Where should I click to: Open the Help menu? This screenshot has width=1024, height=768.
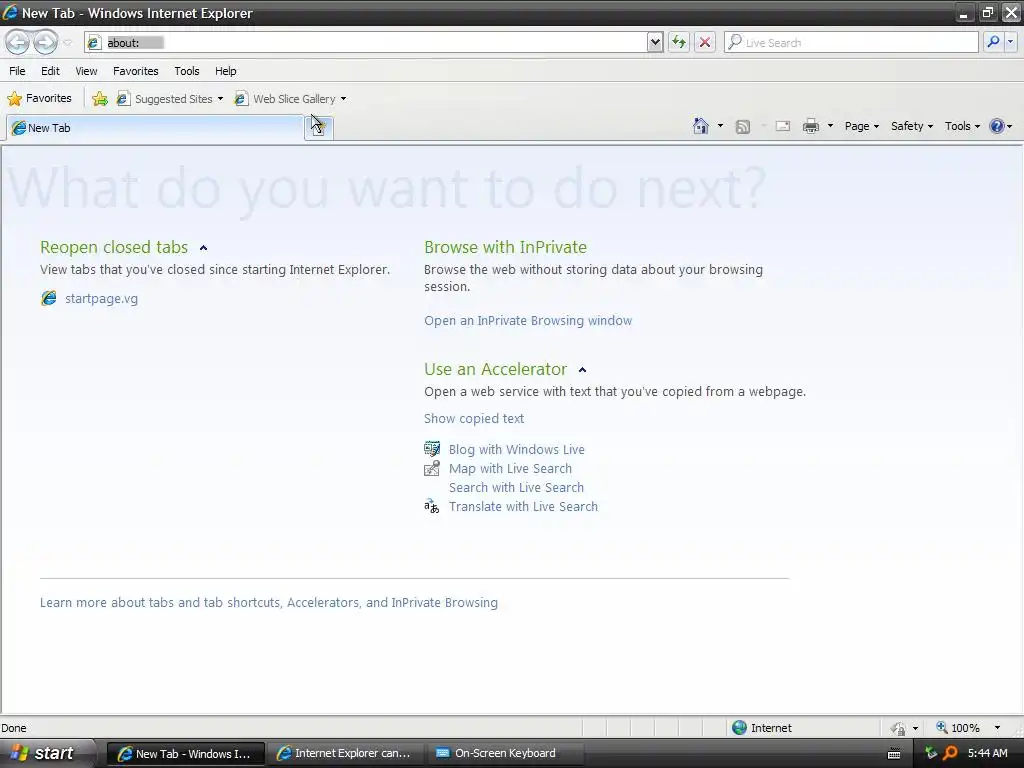(x=226, y=71)
